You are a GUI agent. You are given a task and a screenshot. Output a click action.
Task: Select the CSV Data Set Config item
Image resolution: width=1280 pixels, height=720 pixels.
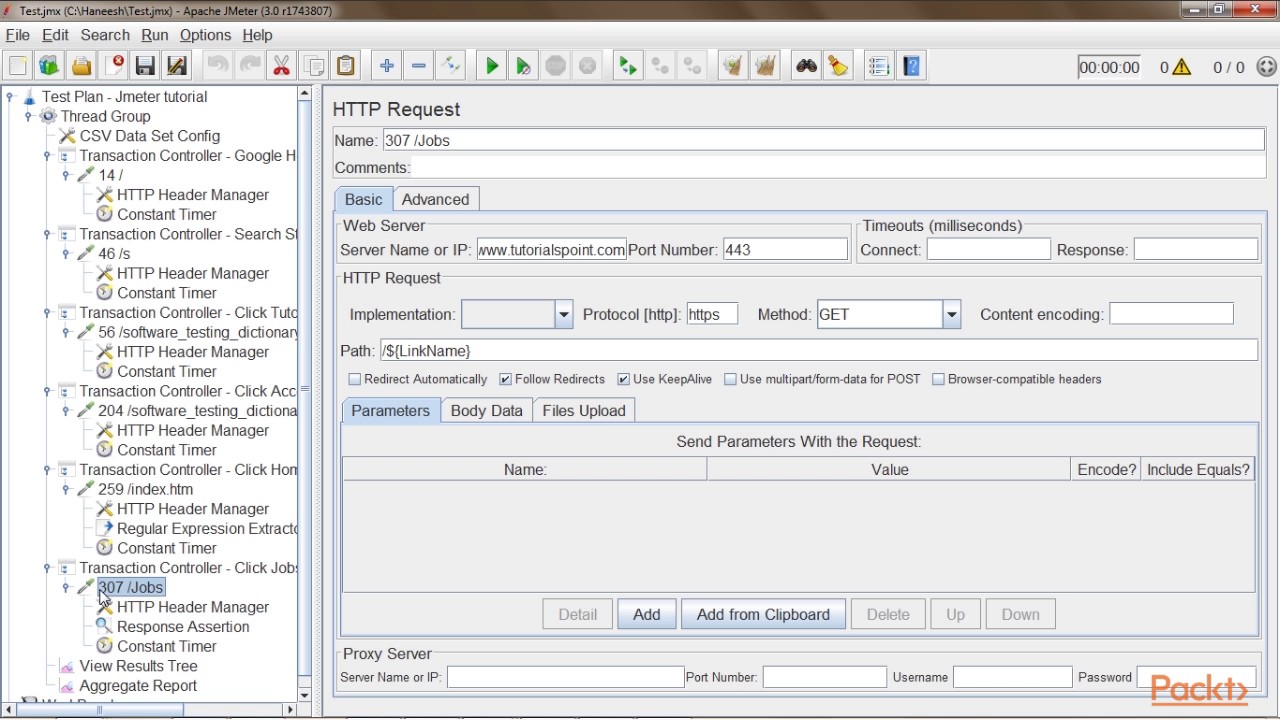(150, 136)
